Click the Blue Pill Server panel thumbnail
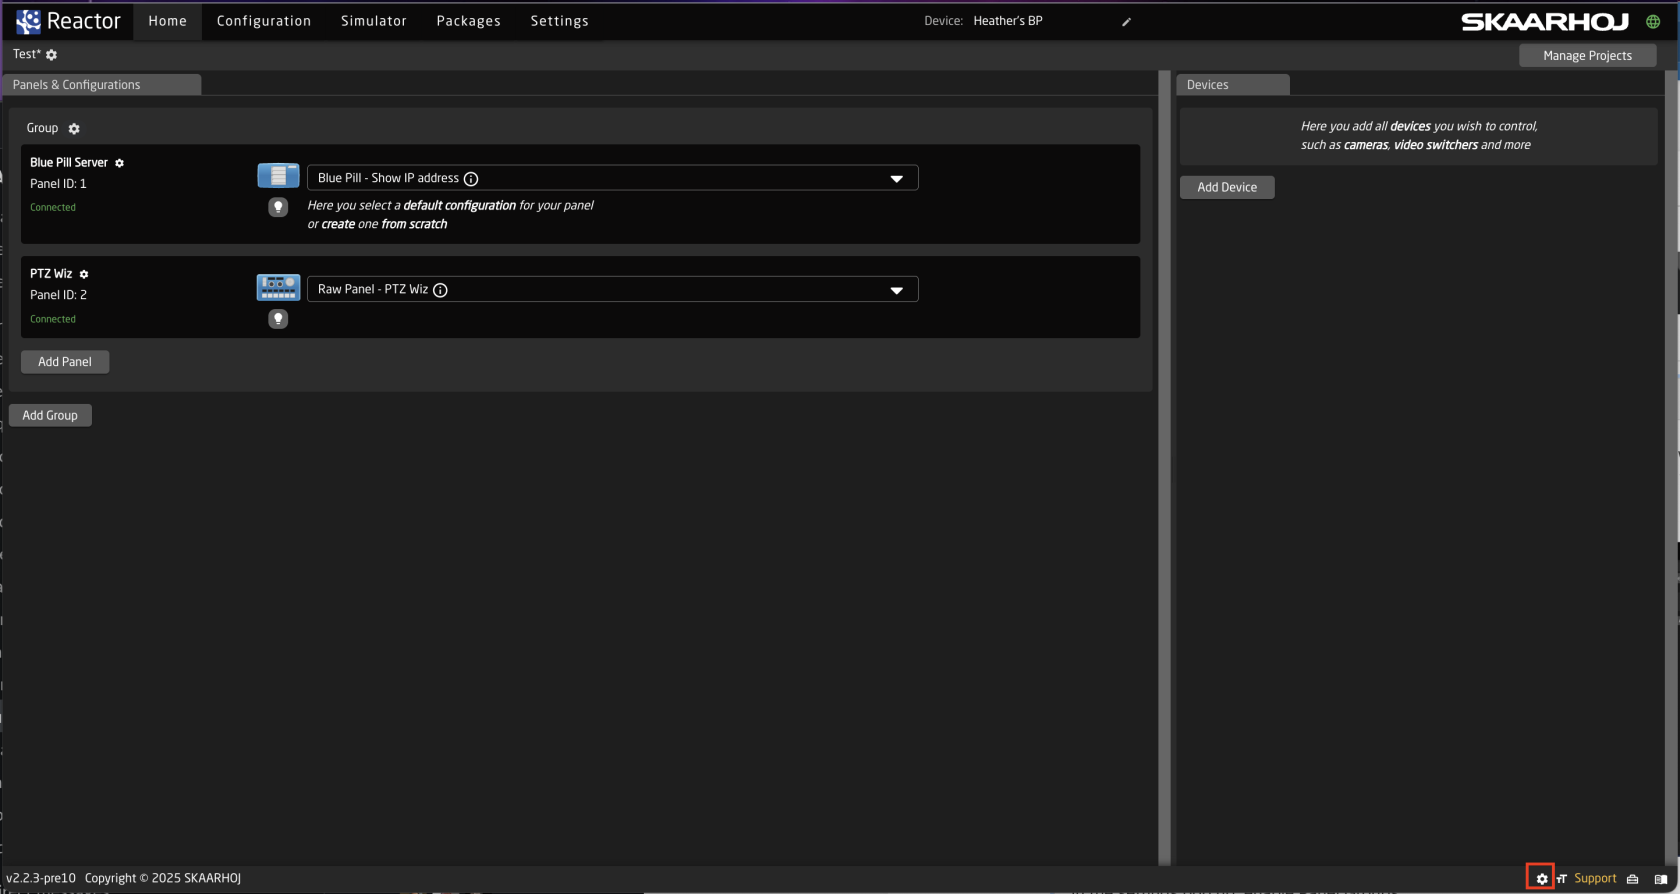 (x=278, y=176)
